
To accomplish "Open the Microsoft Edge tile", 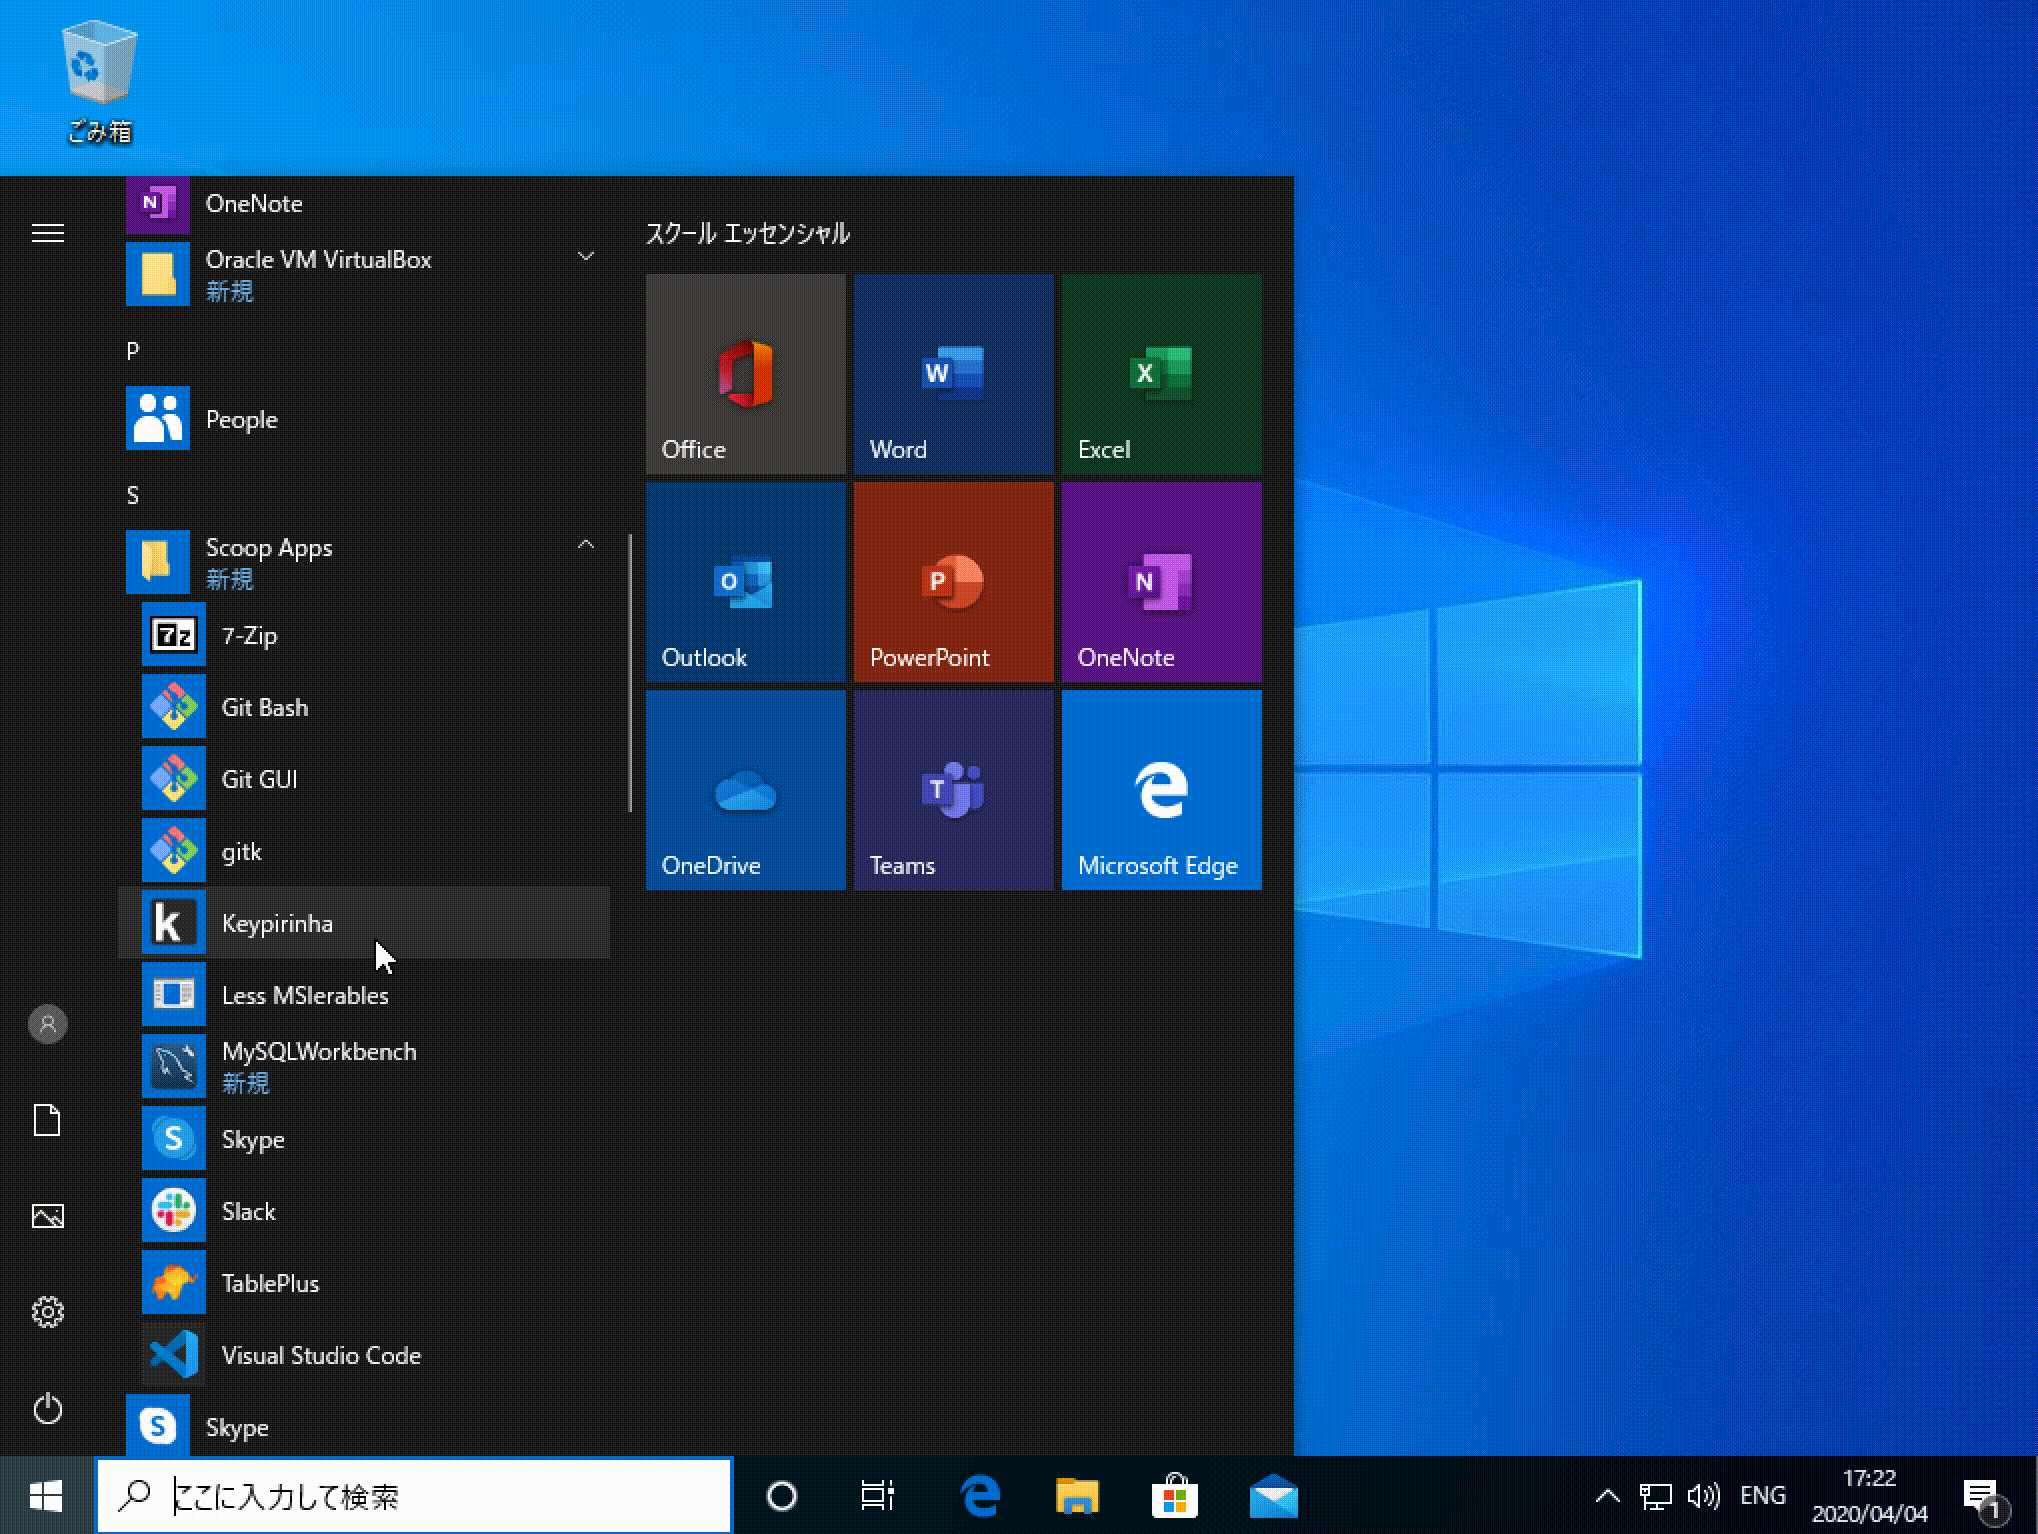I will (1161, 790).
